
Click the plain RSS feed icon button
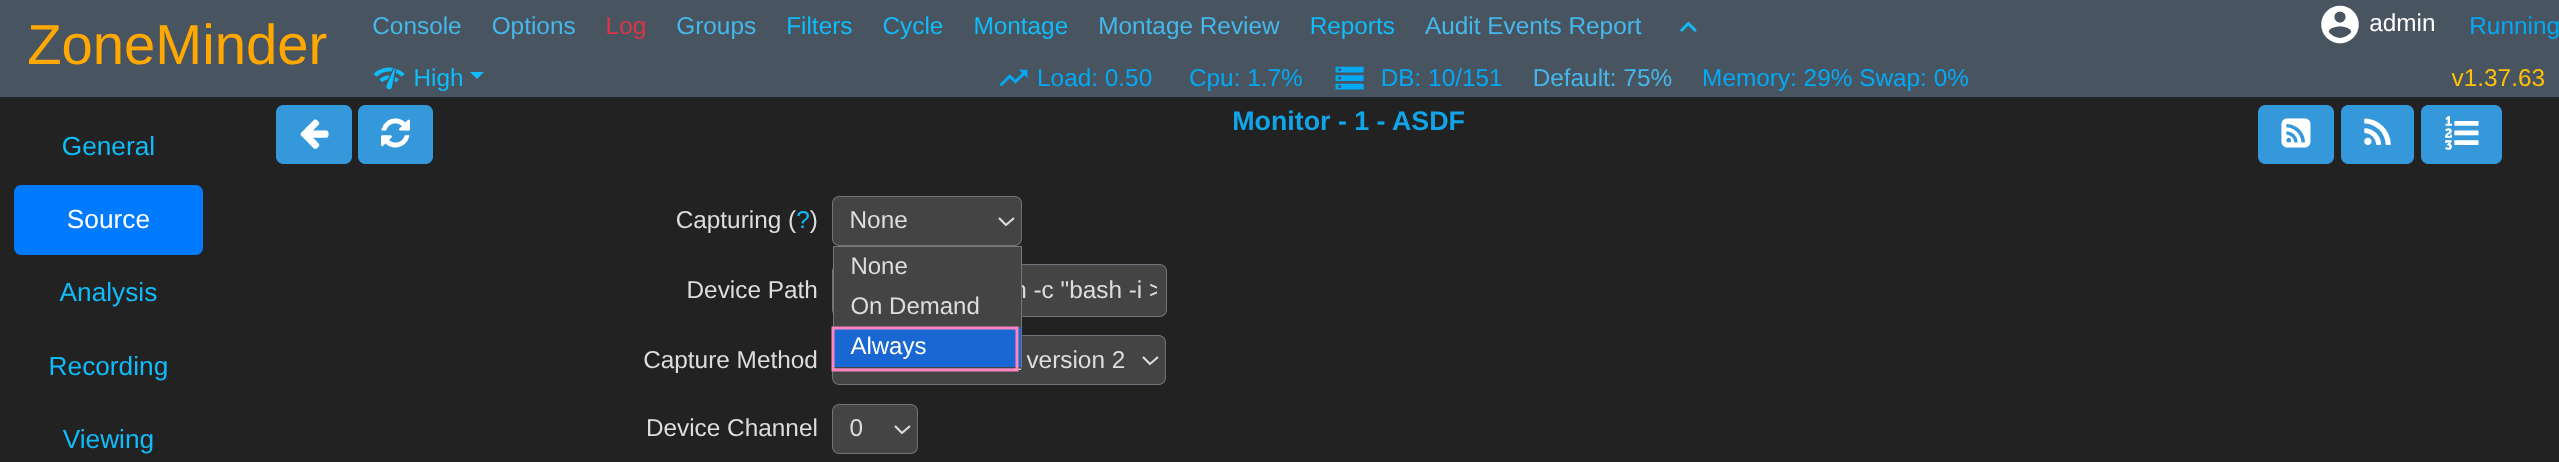click(x=2376, y=134)
